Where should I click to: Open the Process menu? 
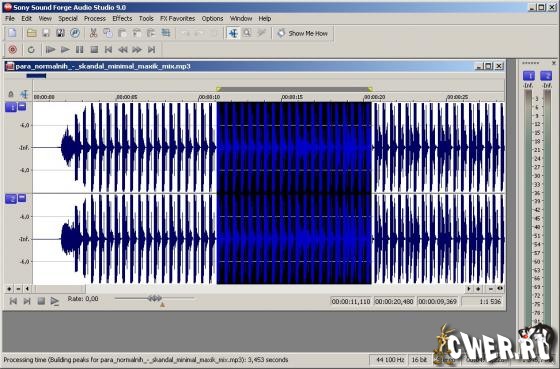[x=95, y=18]
